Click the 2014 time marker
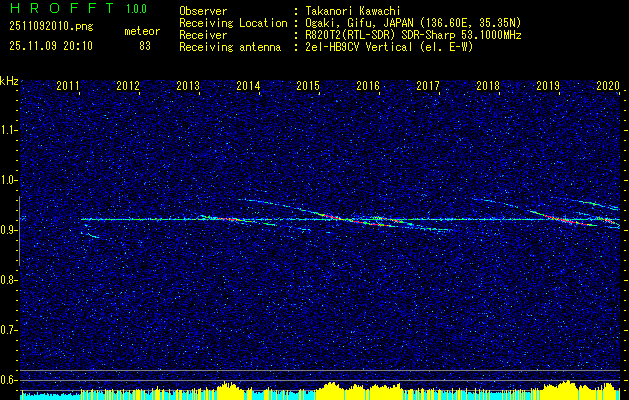The height and width of the screenshot is (400, 629). pyautogui.click(x=248, y=86)
